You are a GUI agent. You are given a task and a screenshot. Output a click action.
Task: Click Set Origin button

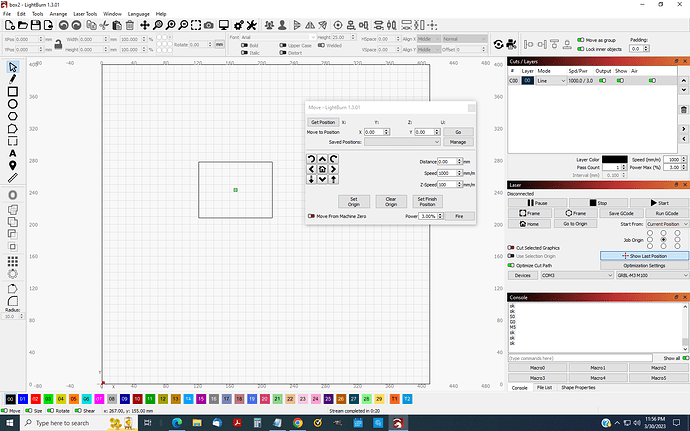[x=354, y=202]
